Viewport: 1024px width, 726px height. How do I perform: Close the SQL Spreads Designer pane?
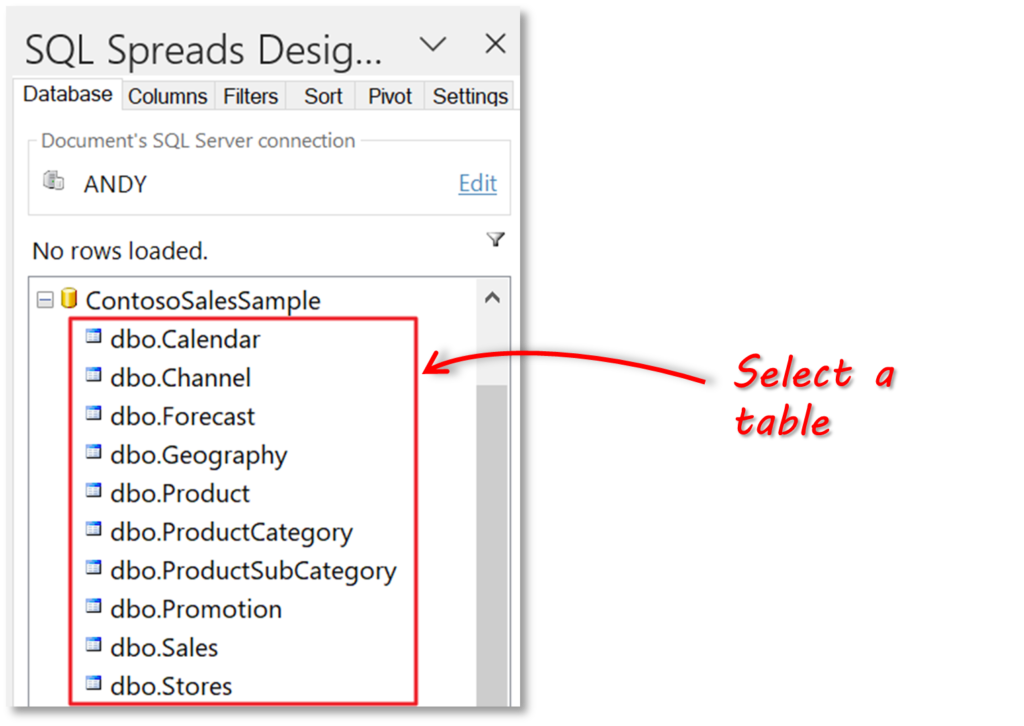pos(495,44)
